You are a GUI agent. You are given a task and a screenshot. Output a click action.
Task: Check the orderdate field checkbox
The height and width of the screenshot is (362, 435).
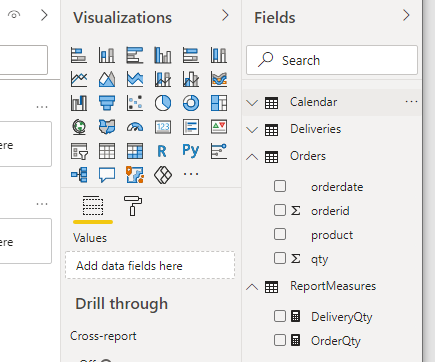[x=280, y=186]
